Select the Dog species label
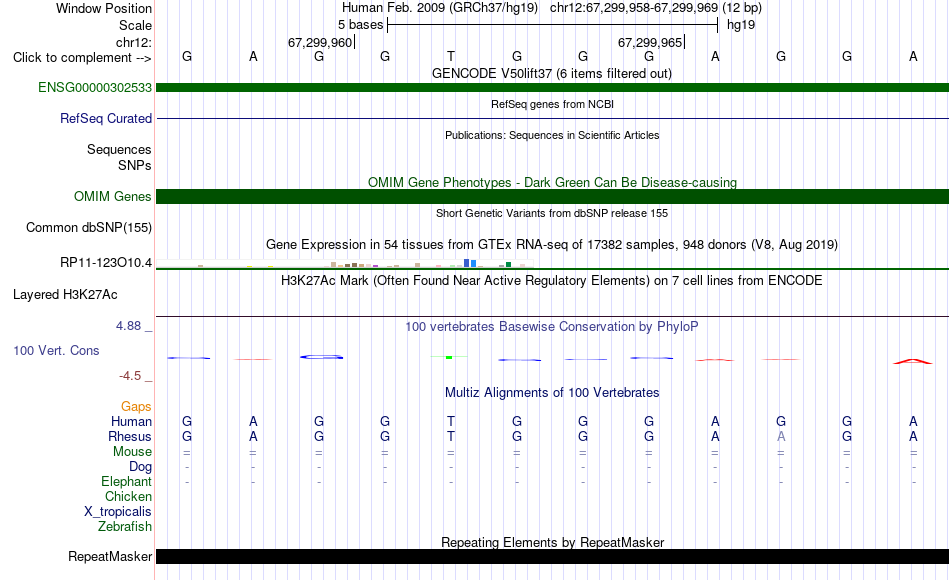The image size is (950, 580). [140, 467]
